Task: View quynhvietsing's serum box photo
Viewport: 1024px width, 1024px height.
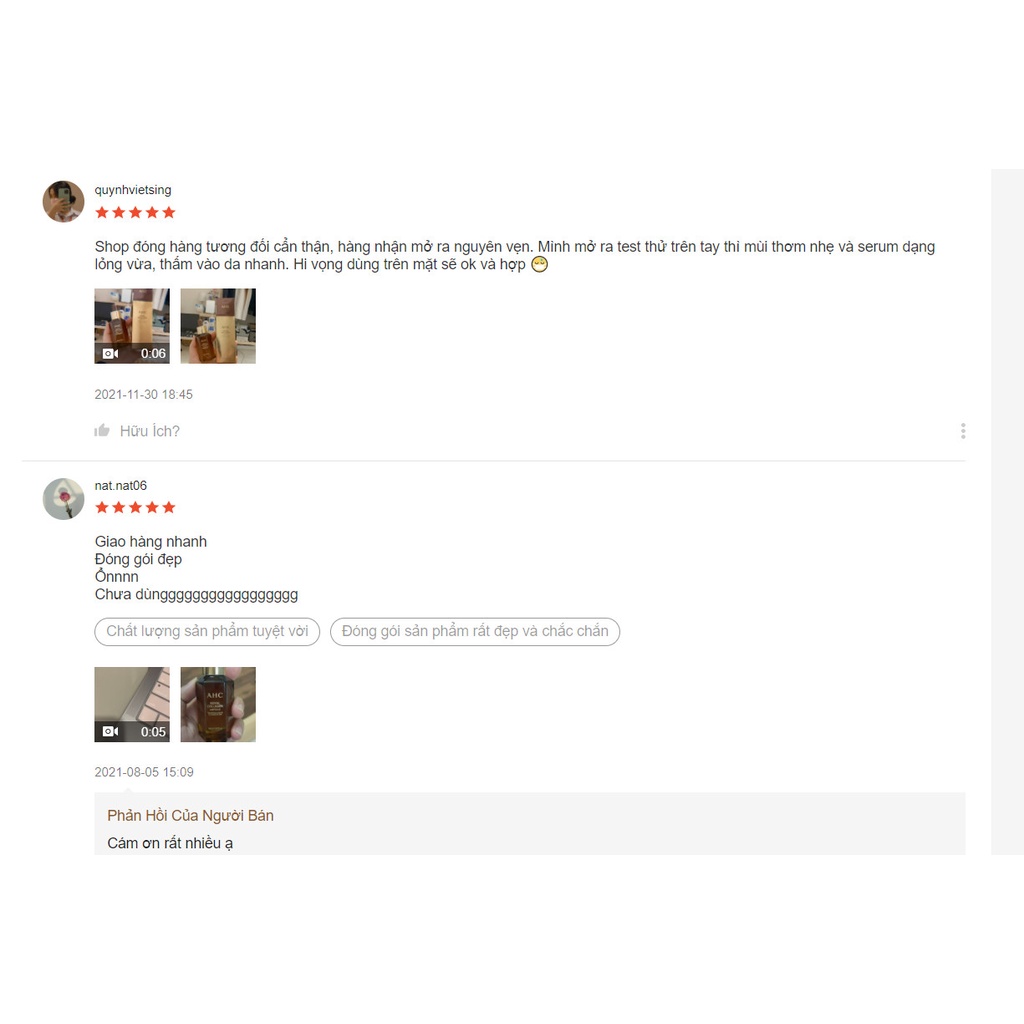Action: pos(218,326)
